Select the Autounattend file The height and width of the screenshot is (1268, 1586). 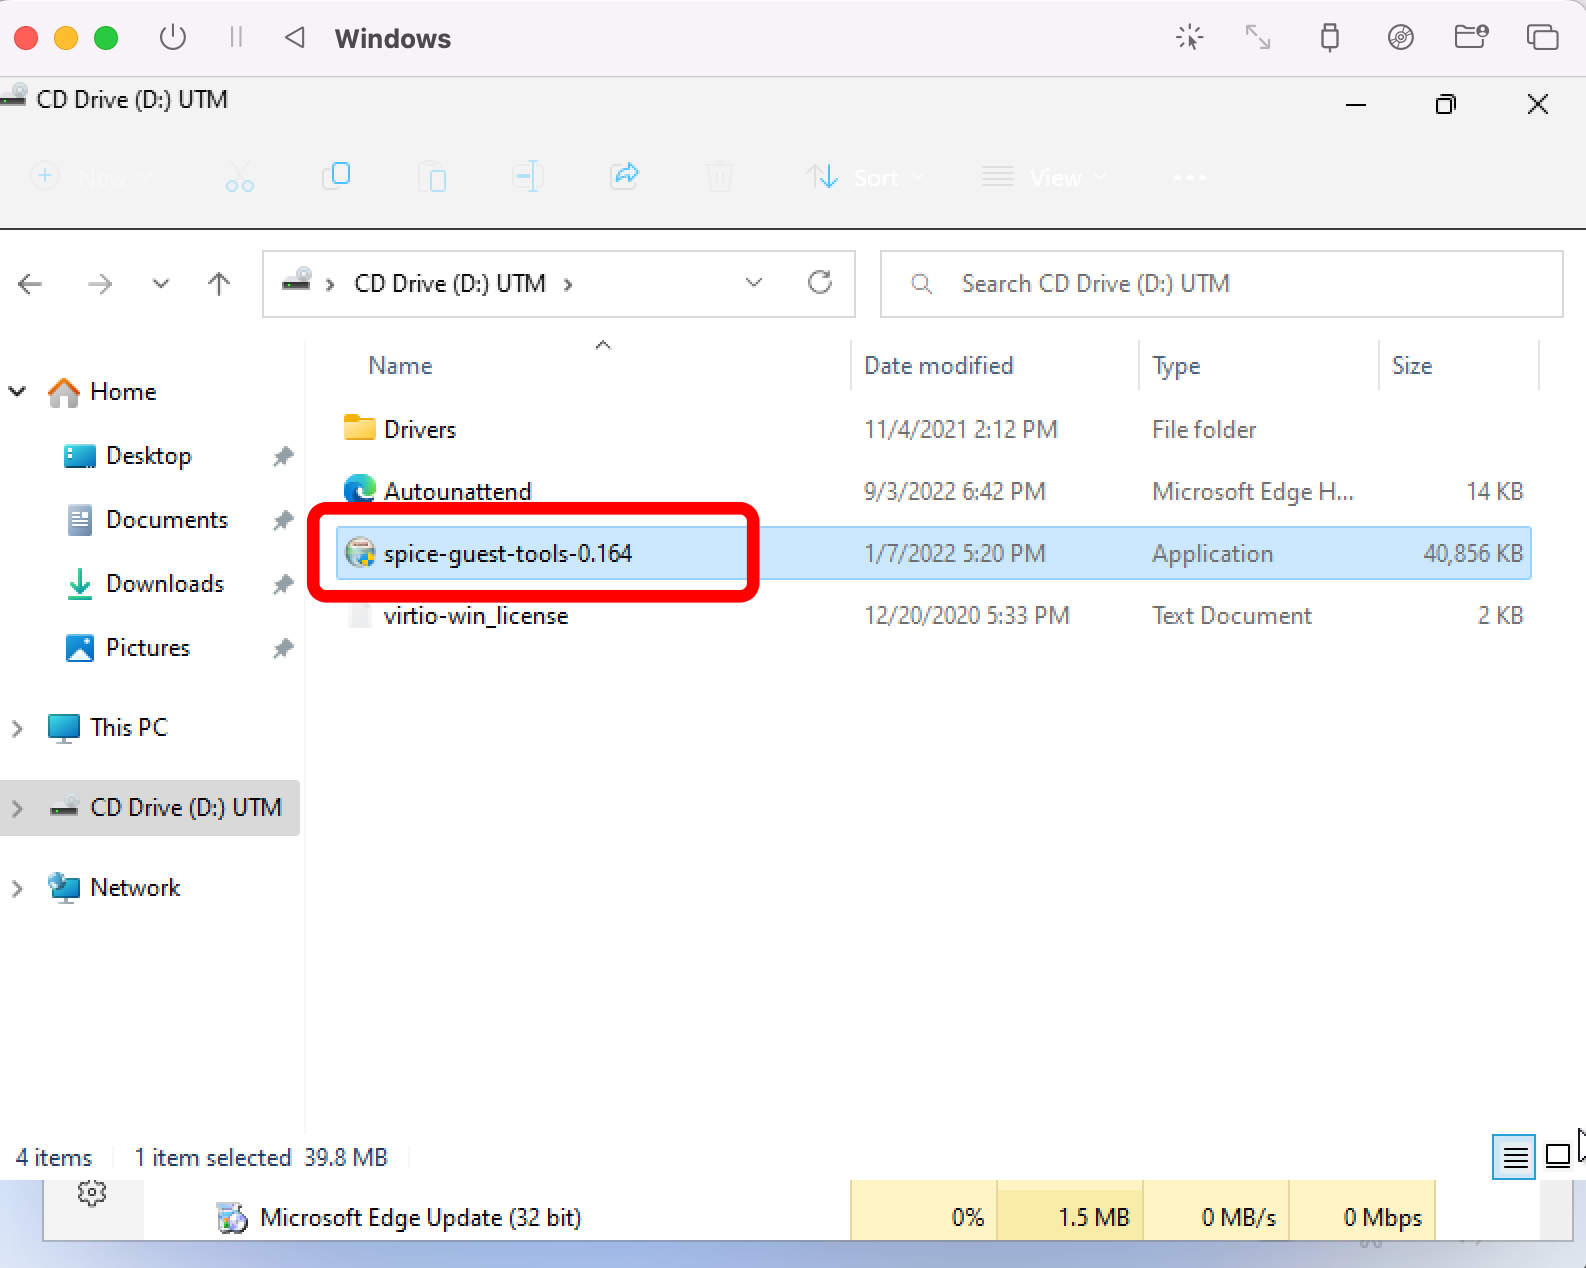pyautogui.click(x=457, y=491)
